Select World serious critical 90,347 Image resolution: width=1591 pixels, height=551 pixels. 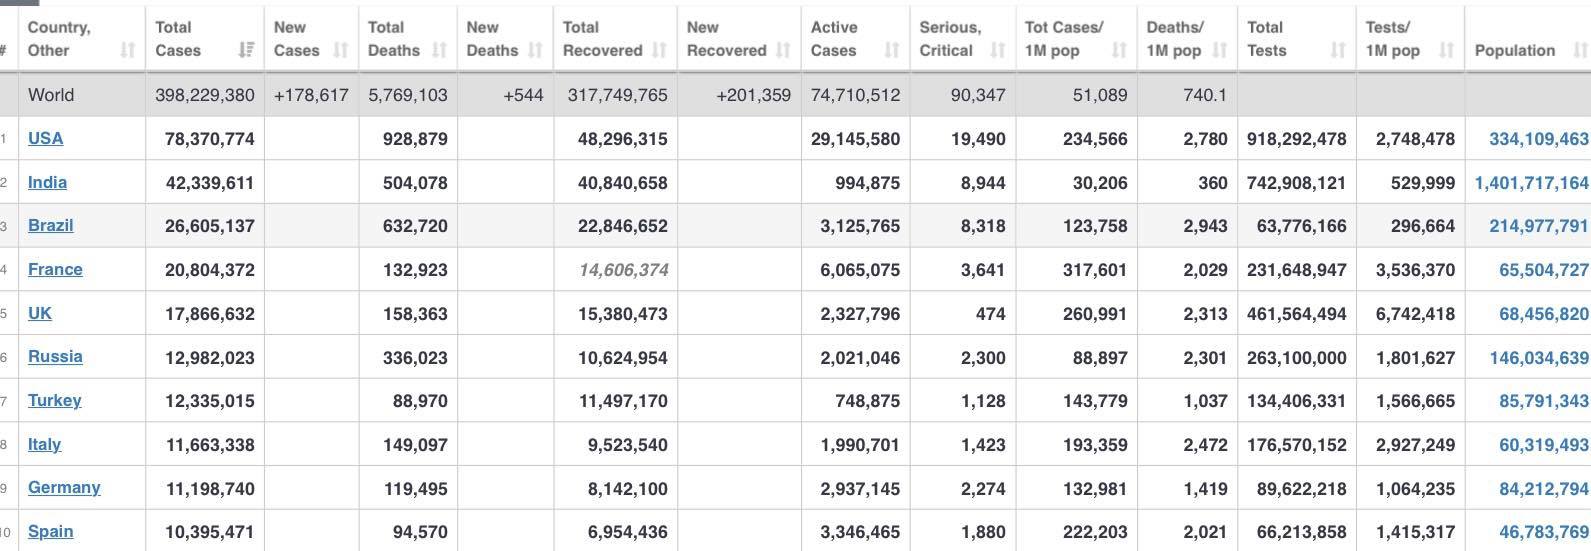[x=978, y=95]
